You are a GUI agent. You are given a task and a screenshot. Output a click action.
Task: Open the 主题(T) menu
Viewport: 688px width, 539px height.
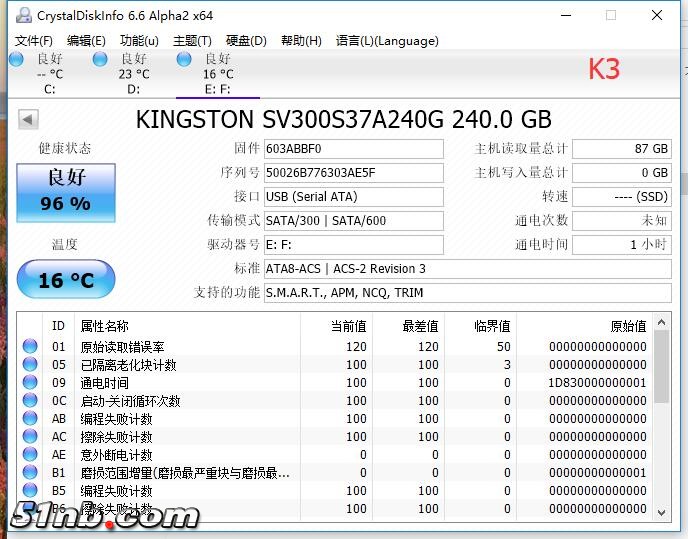click(x=192, y=41)
